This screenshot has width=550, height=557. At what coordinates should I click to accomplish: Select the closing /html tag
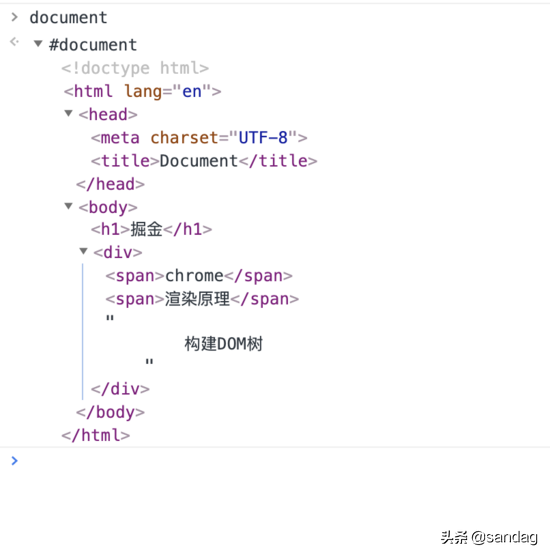pos(96,435)
